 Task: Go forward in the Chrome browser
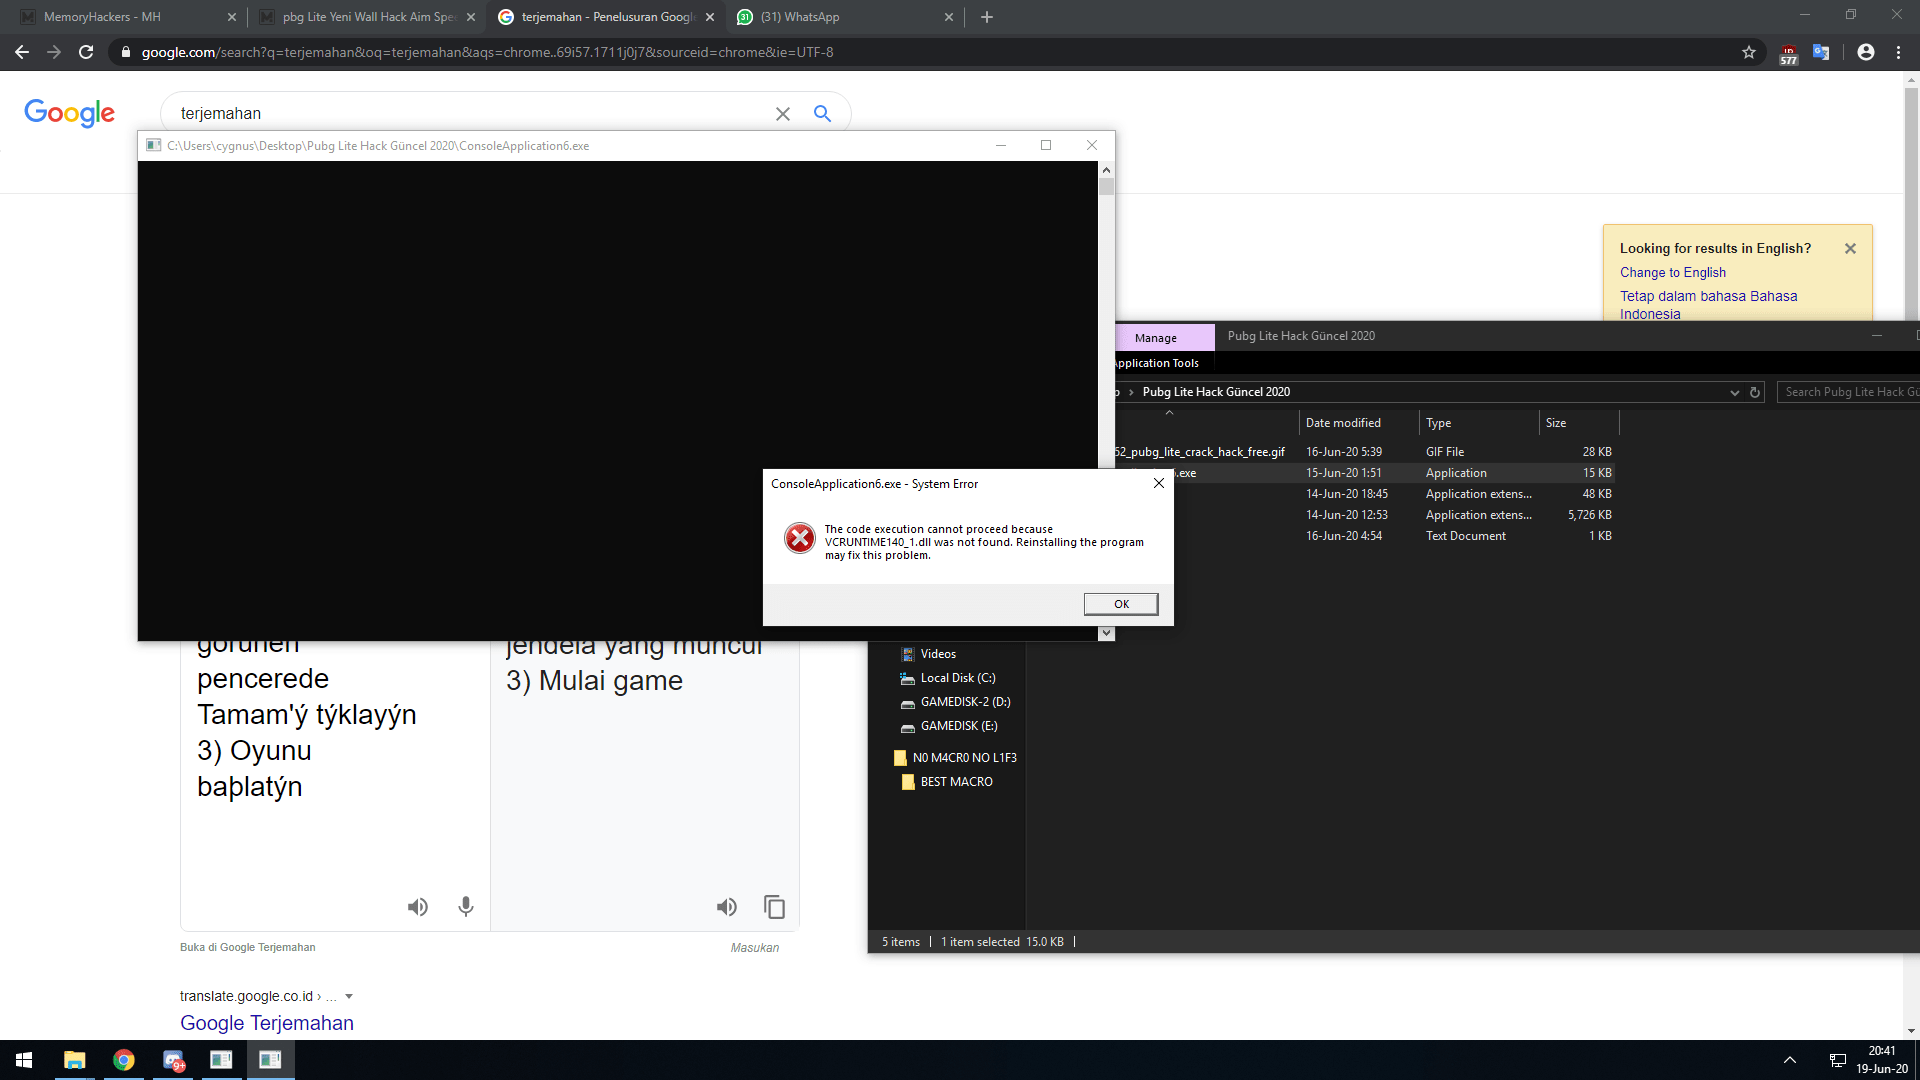54,52
